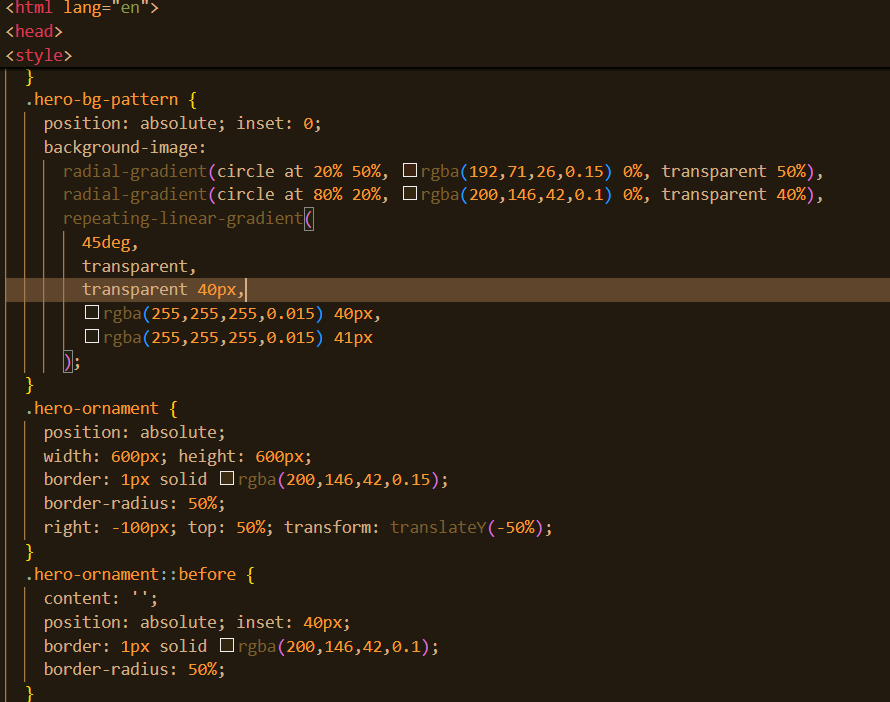Jump to sticky <html lang="en"> line

pos(82,8)
